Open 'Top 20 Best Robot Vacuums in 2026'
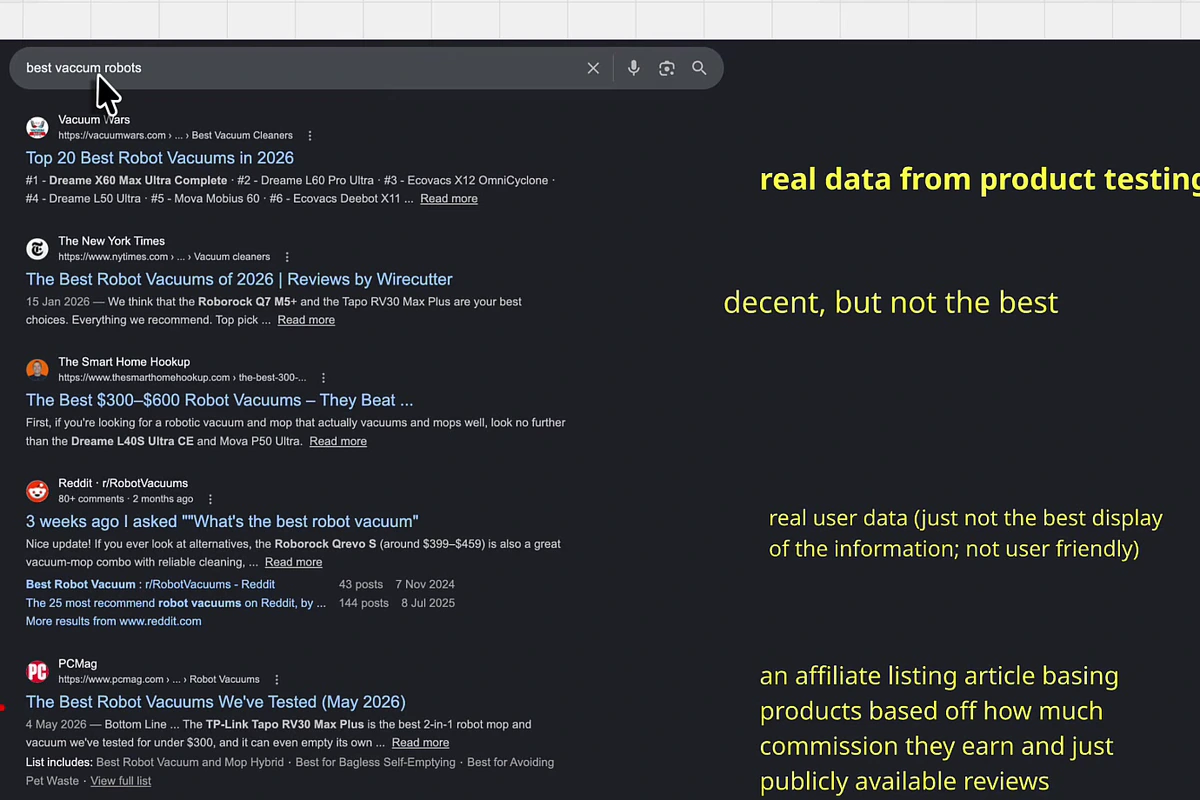The width and height of the screenshot is (1200, 800). click(x=160, y=158)
